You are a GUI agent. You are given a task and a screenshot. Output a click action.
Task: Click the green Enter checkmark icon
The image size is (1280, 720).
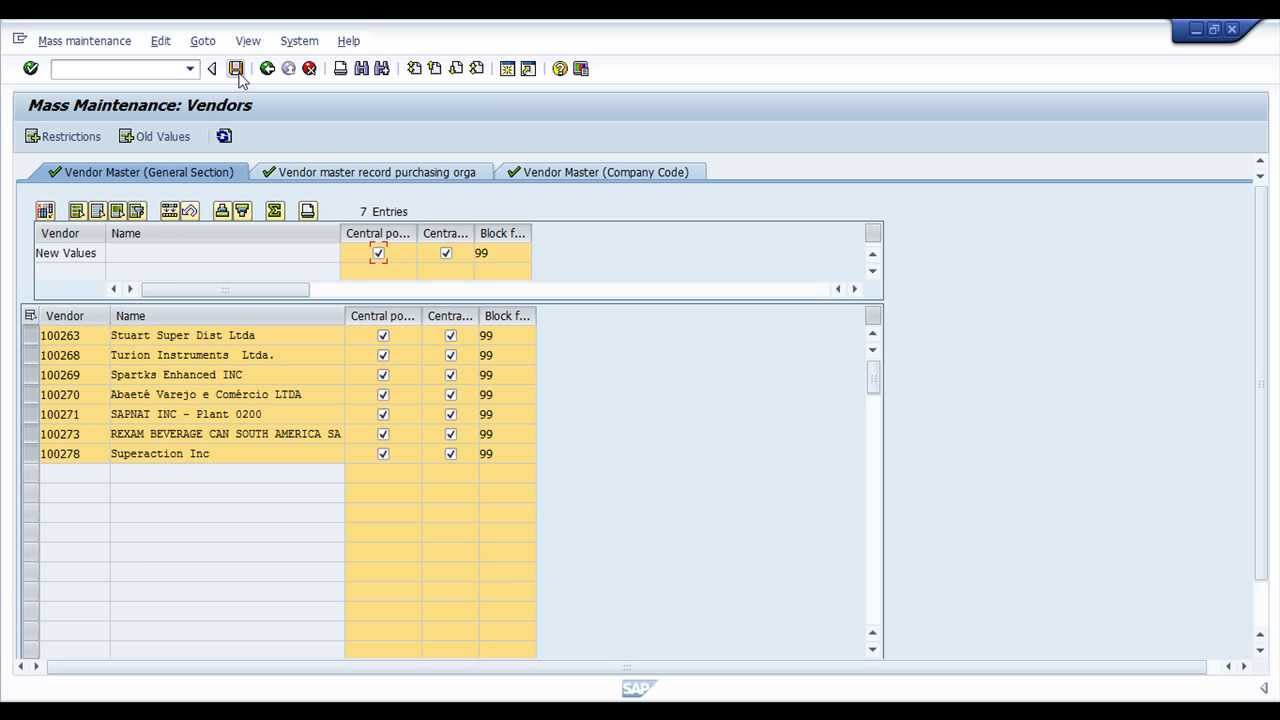tap(31, 69)
